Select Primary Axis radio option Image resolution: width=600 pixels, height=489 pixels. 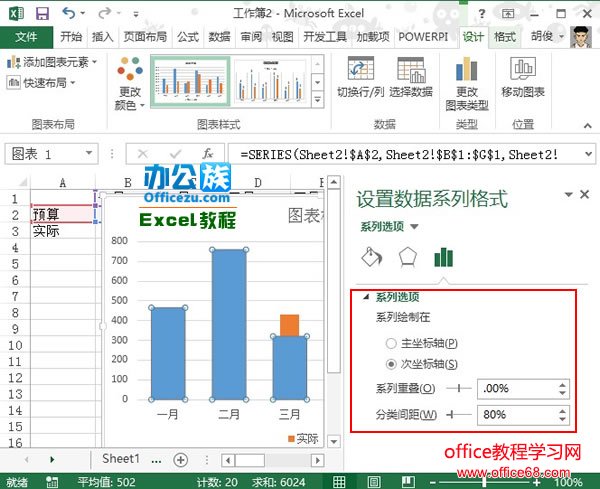pos(391,343)
